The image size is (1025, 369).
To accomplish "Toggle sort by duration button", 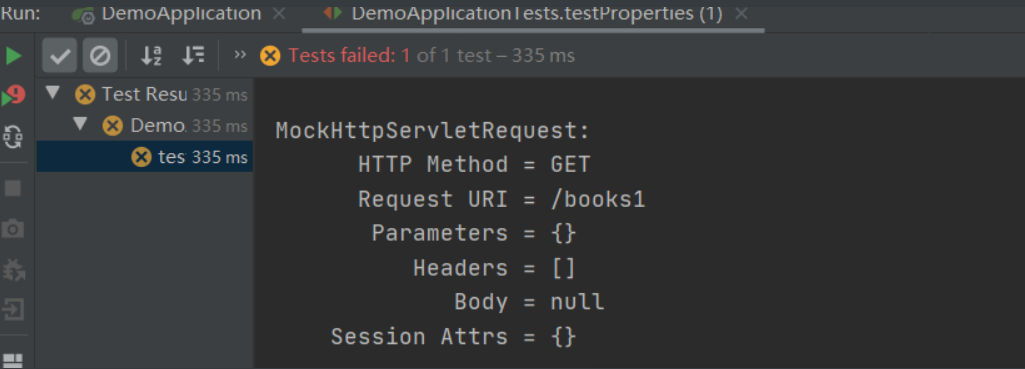I will point(193,56).
